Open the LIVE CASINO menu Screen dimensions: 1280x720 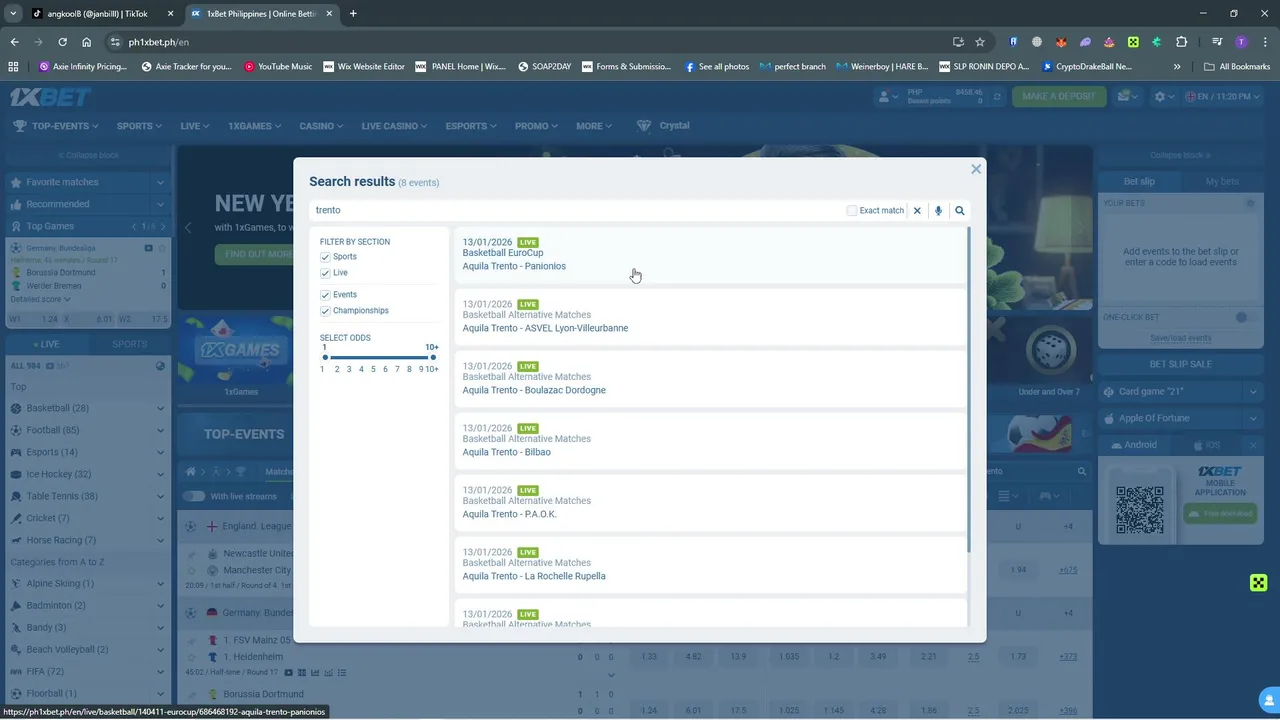coord(394,126)
